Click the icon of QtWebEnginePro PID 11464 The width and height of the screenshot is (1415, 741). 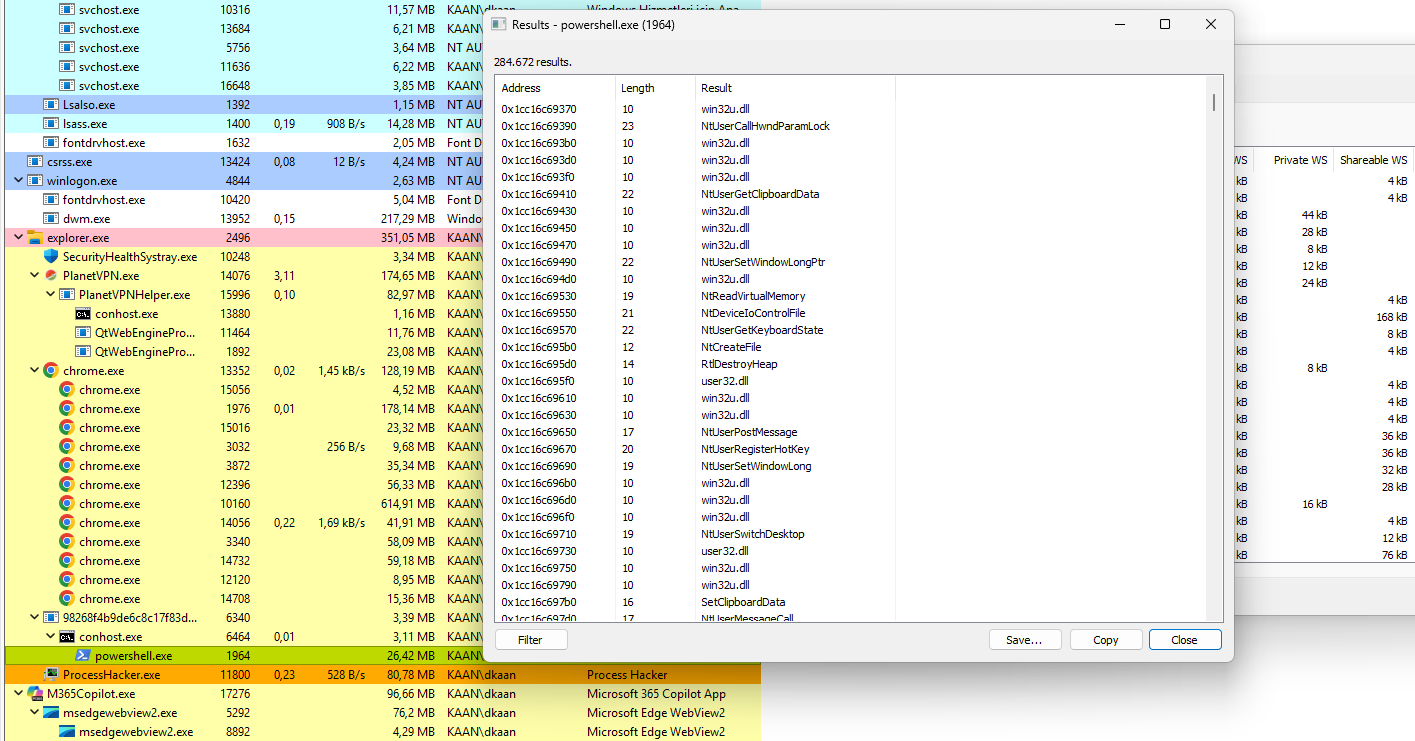pyautogui.click(x=83, y=333)
